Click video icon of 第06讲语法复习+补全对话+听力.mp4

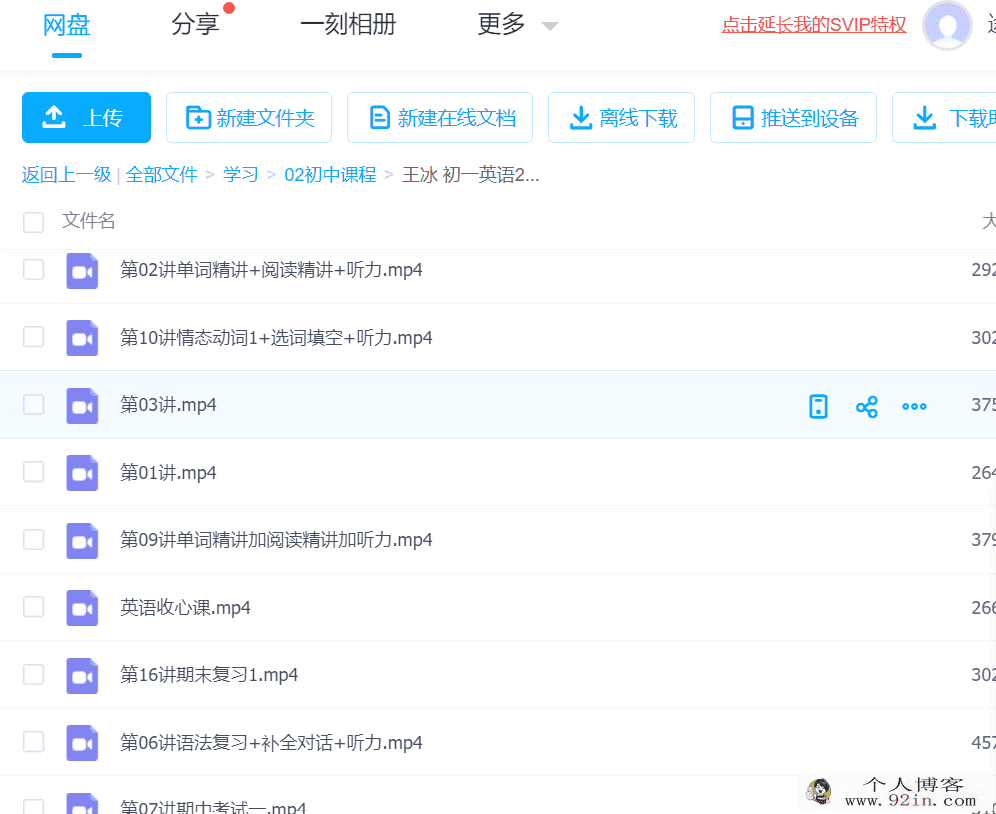(x=83, y=743)
